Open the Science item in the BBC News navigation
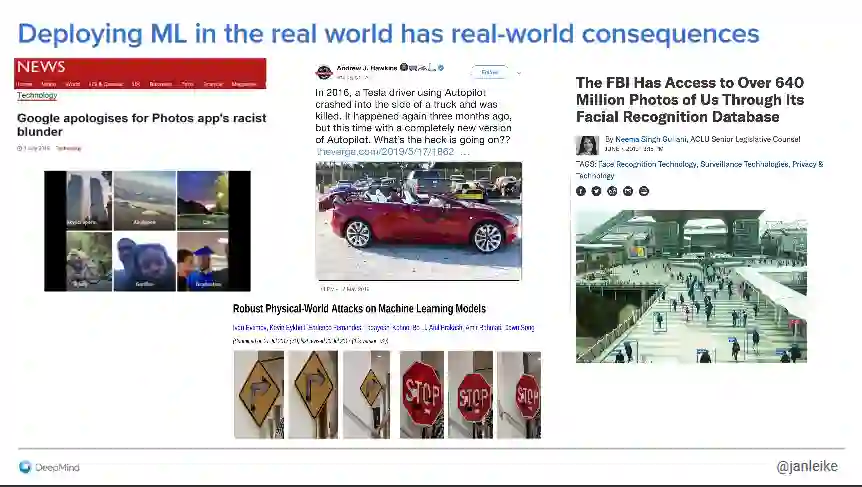 (x=213, y=84)
